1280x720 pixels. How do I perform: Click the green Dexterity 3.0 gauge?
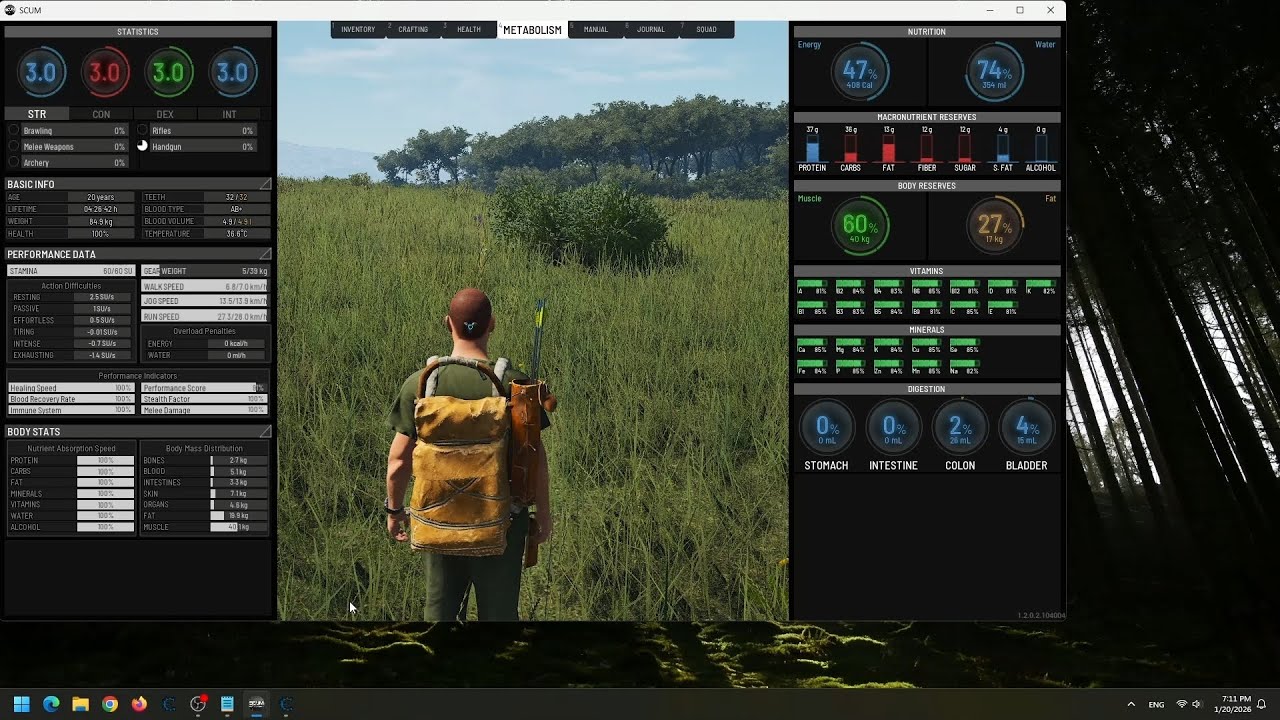[x=169, y=73]
